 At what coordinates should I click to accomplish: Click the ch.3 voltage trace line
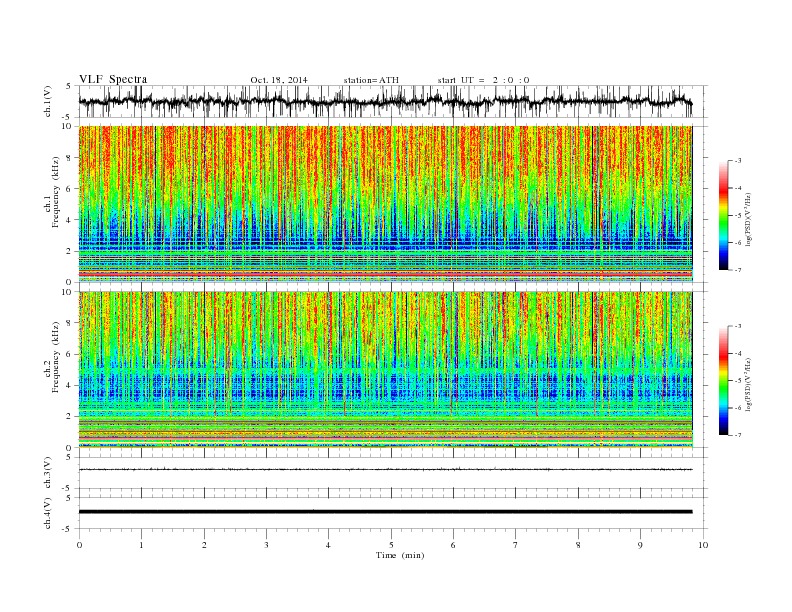click(385, 470)
